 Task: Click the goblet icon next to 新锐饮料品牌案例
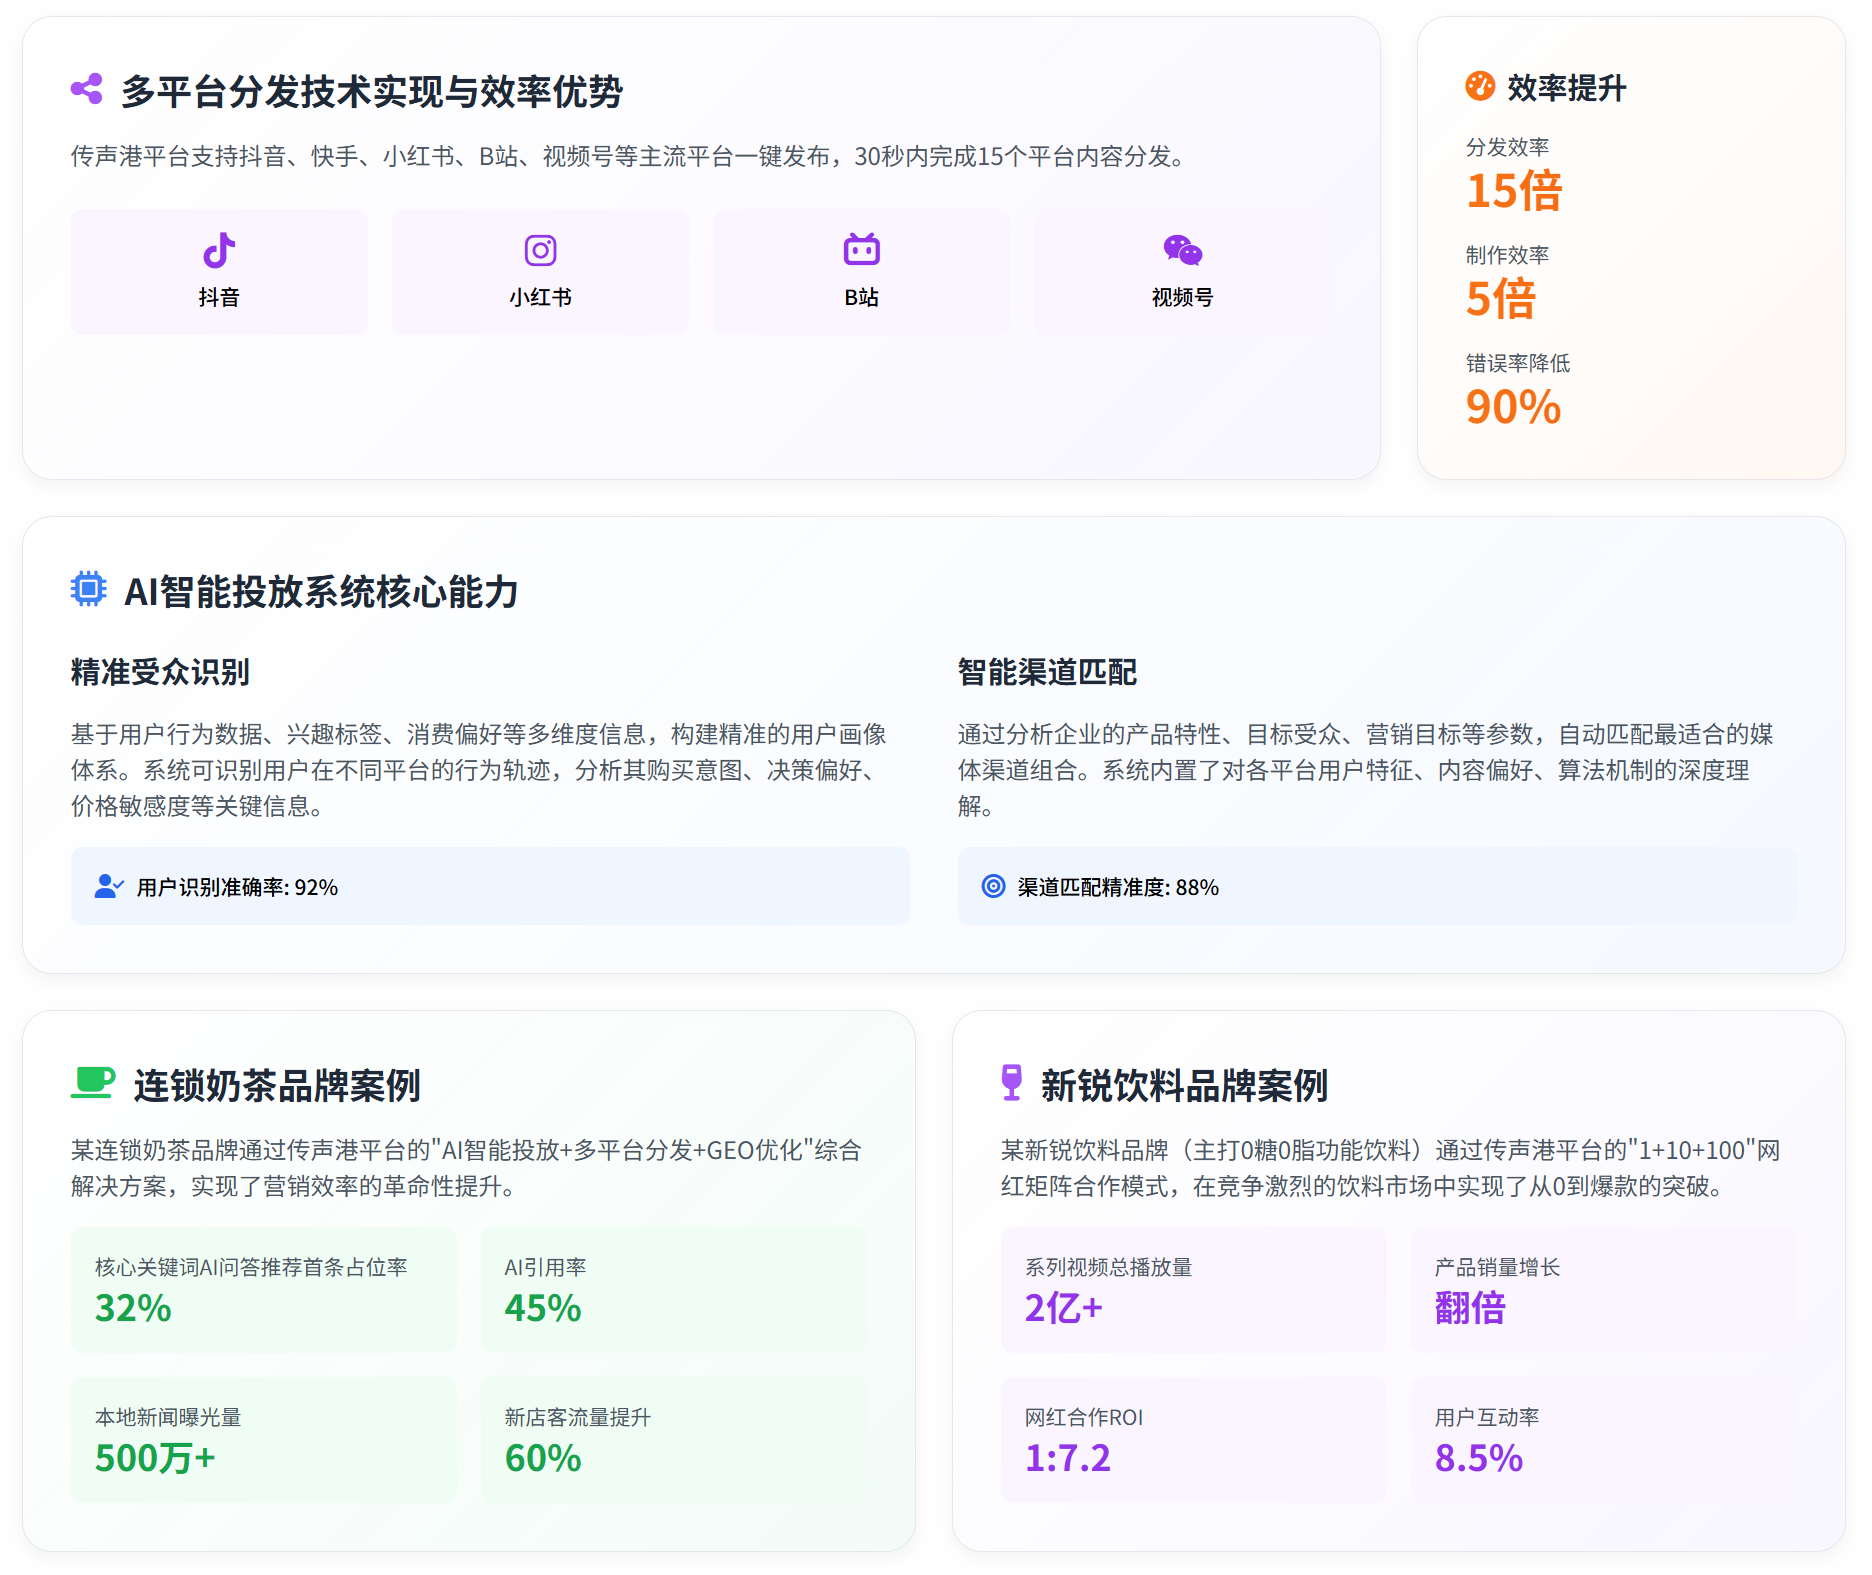pos(1012,1083)
